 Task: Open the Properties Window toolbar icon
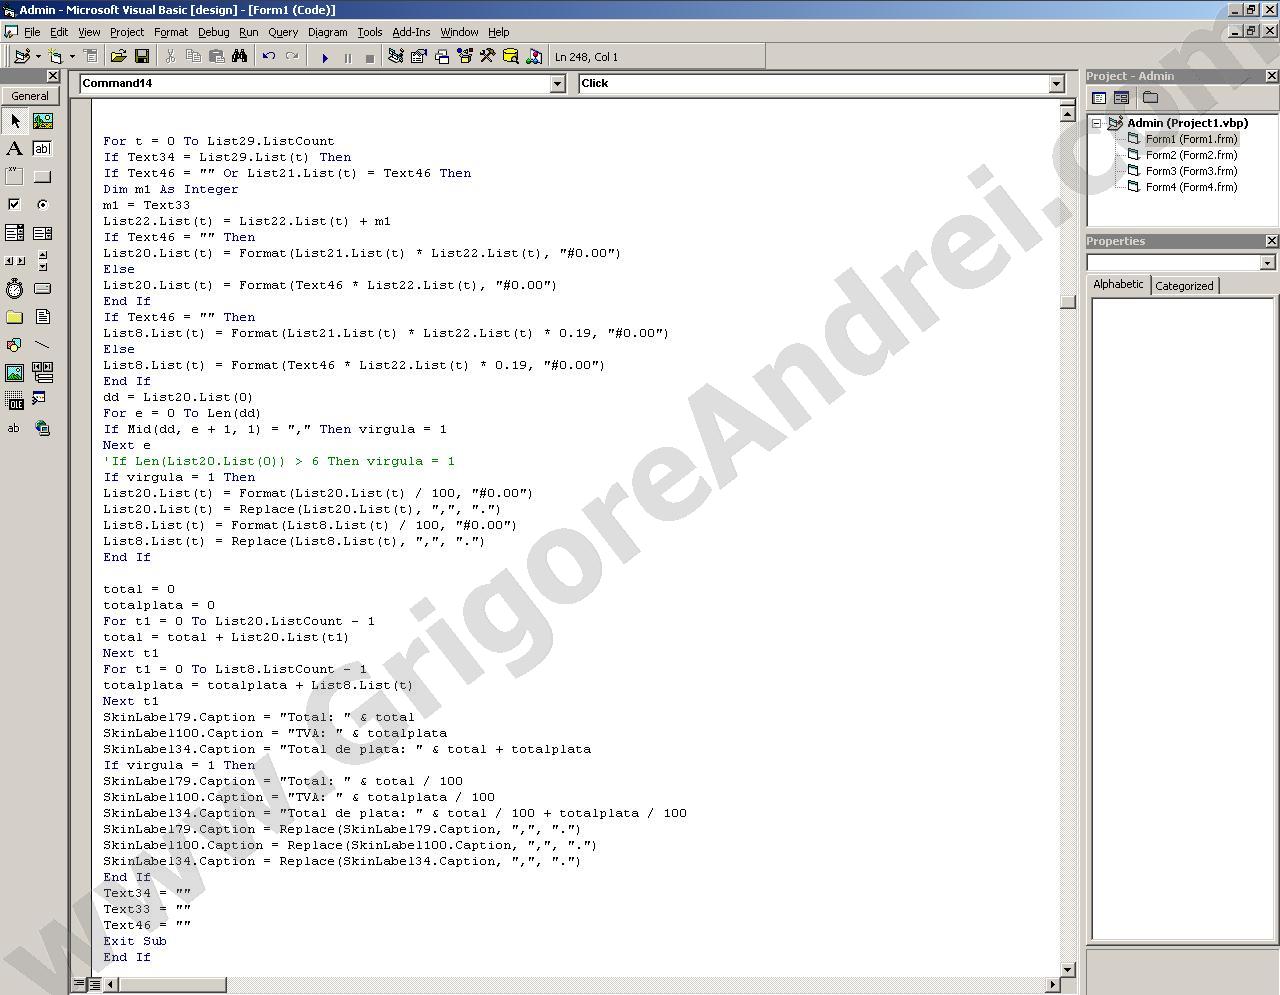tap(418, 57)
